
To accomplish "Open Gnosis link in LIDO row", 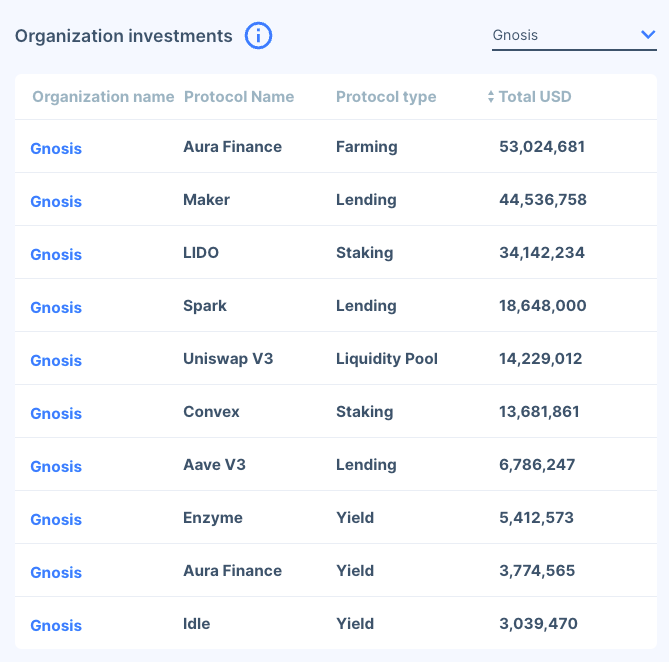I will tap(56, 255).
